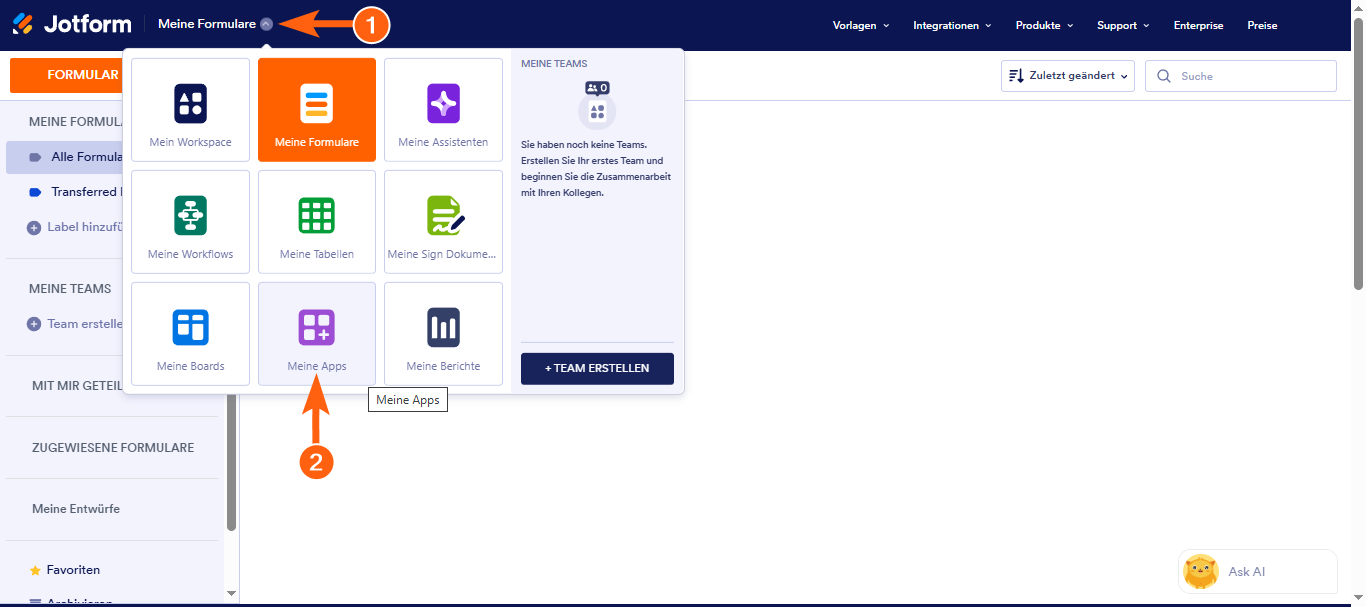Click the star icon beside Favoriten
Viewport: 1366px width, 607px height.
point(35,570)
